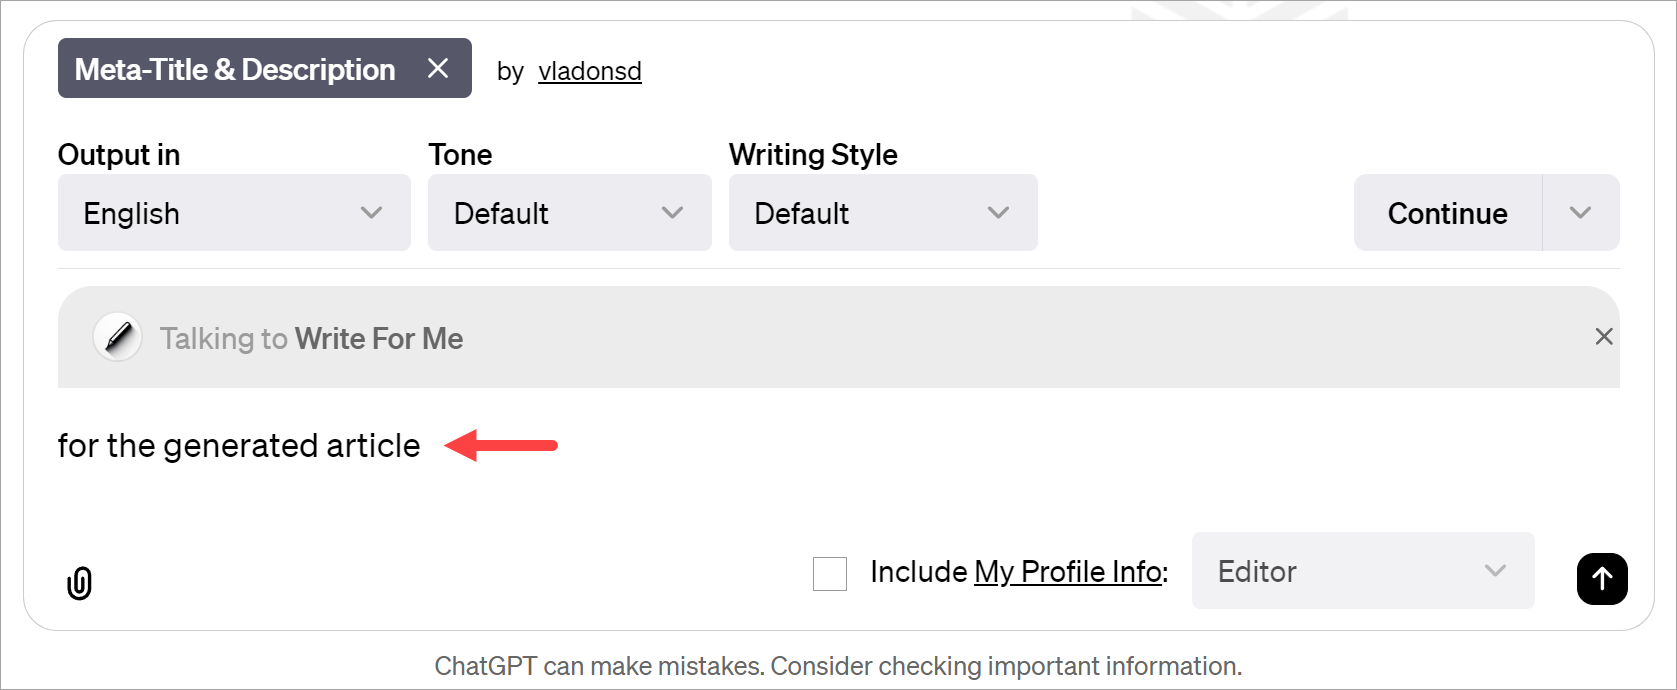Image resolution: width=1677 pixels, height=690 pixels.
Task: Remove the Meta-Title & Description template
Action: click(x=438, y=68)
